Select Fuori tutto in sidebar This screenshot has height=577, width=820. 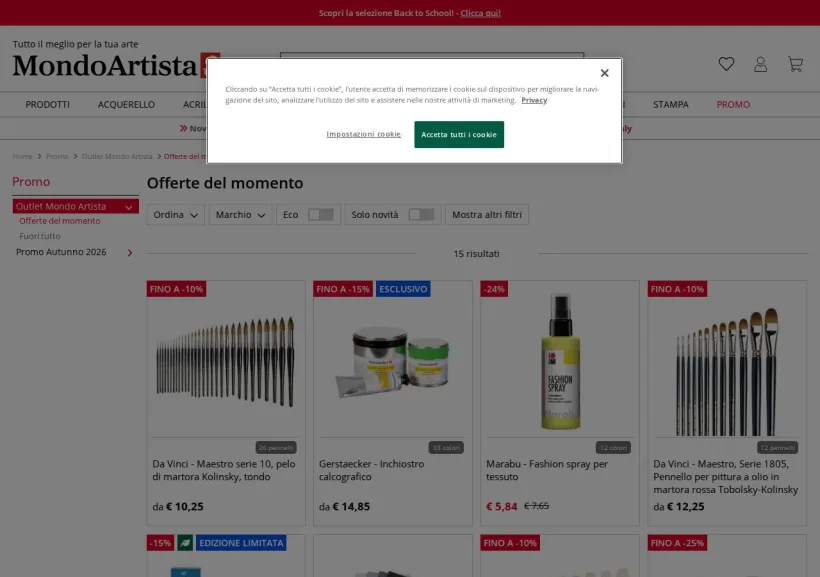(40, 236)
